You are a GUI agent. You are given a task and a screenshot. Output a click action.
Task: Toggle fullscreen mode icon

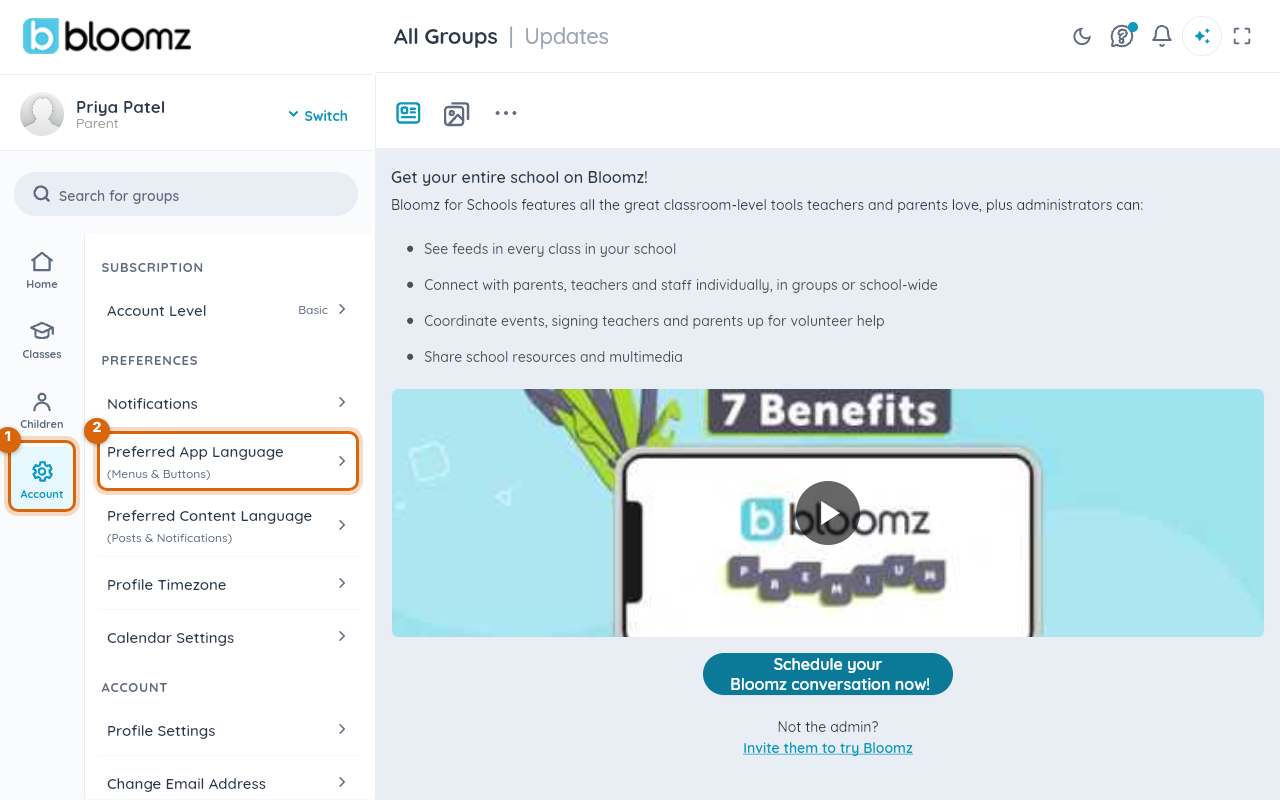(x=1242, y=37)
